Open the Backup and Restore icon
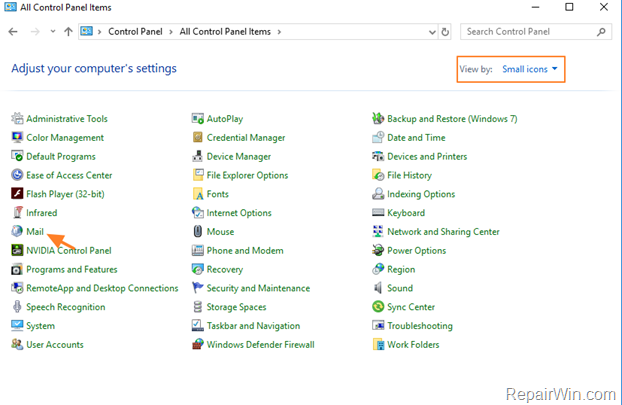The height and width of the screenshot is (405, 622). 378,118
